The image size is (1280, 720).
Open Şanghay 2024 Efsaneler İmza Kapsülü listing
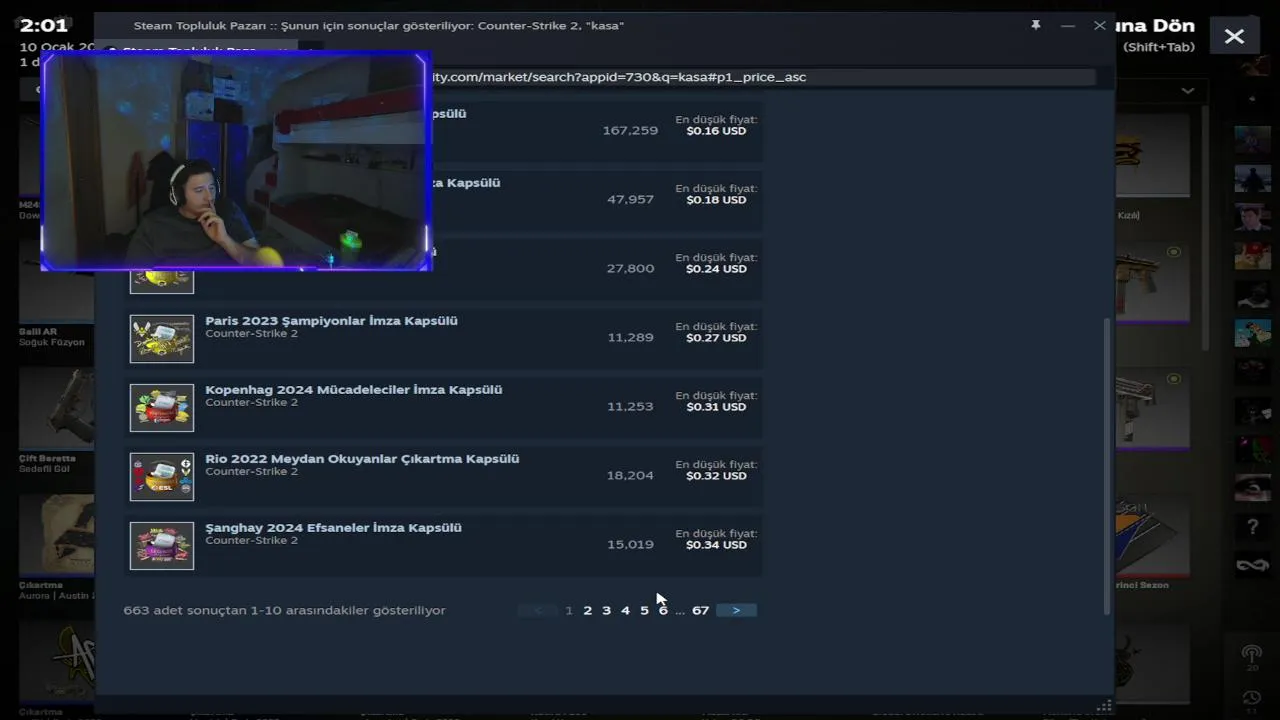click(x=333, y=528)
